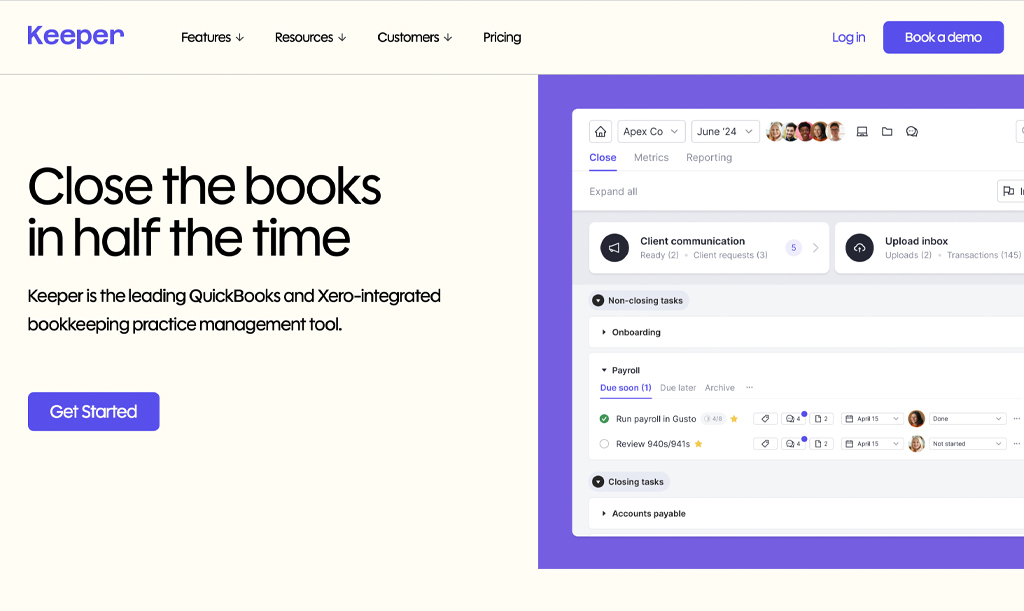Click the Keeper logo

pyautogui.click(x=76, y=37)
